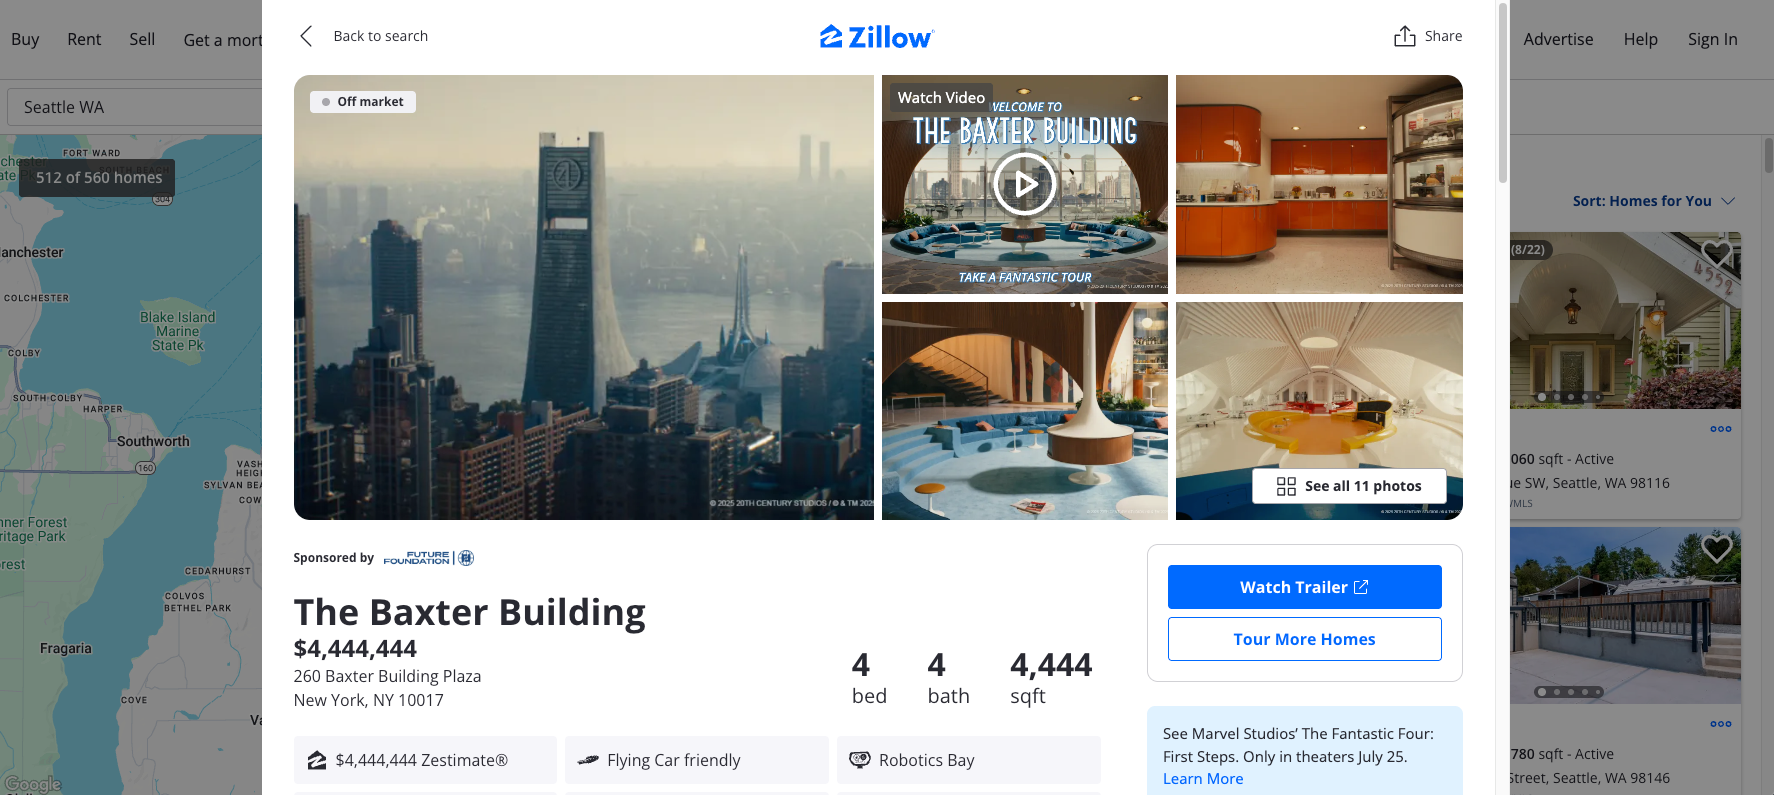Open the orange kitchen photo thumbnail
1774x795 pixels.
pos(1319,184)
